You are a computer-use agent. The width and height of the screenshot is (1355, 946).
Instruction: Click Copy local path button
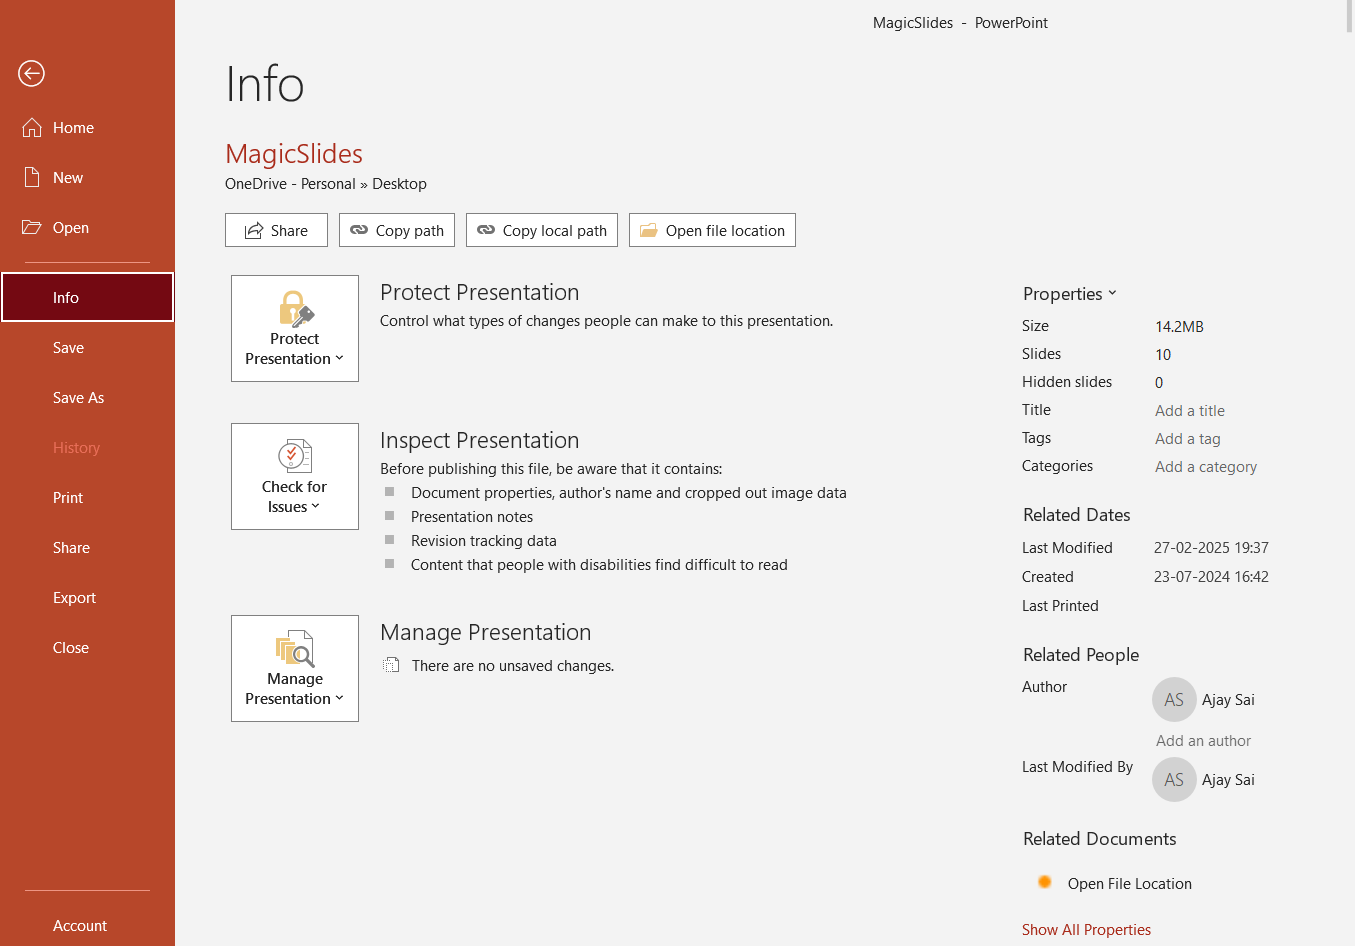(542, 230)
